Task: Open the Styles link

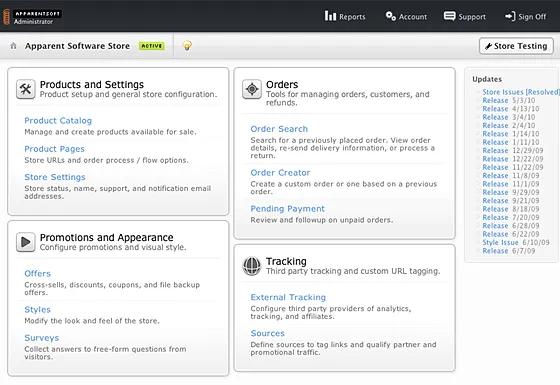Action: tap(38, 310)
